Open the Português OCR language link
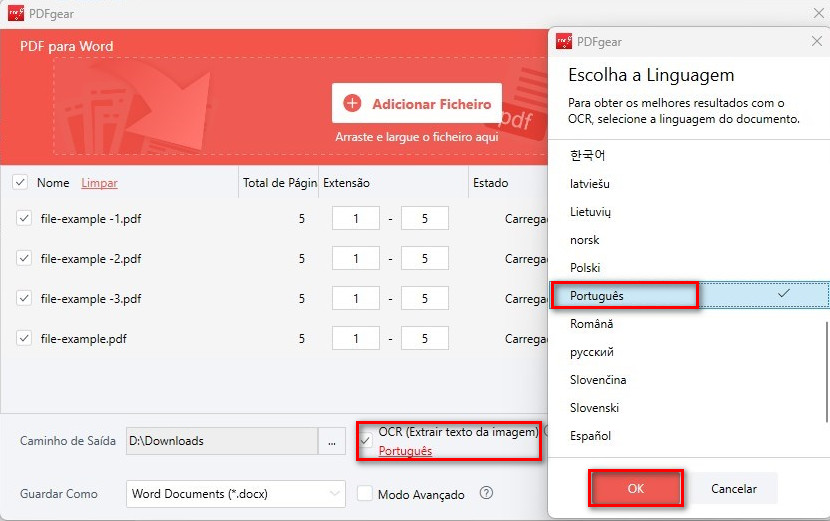Viewport: 830px width, 521px height. (x=405, y=451)
